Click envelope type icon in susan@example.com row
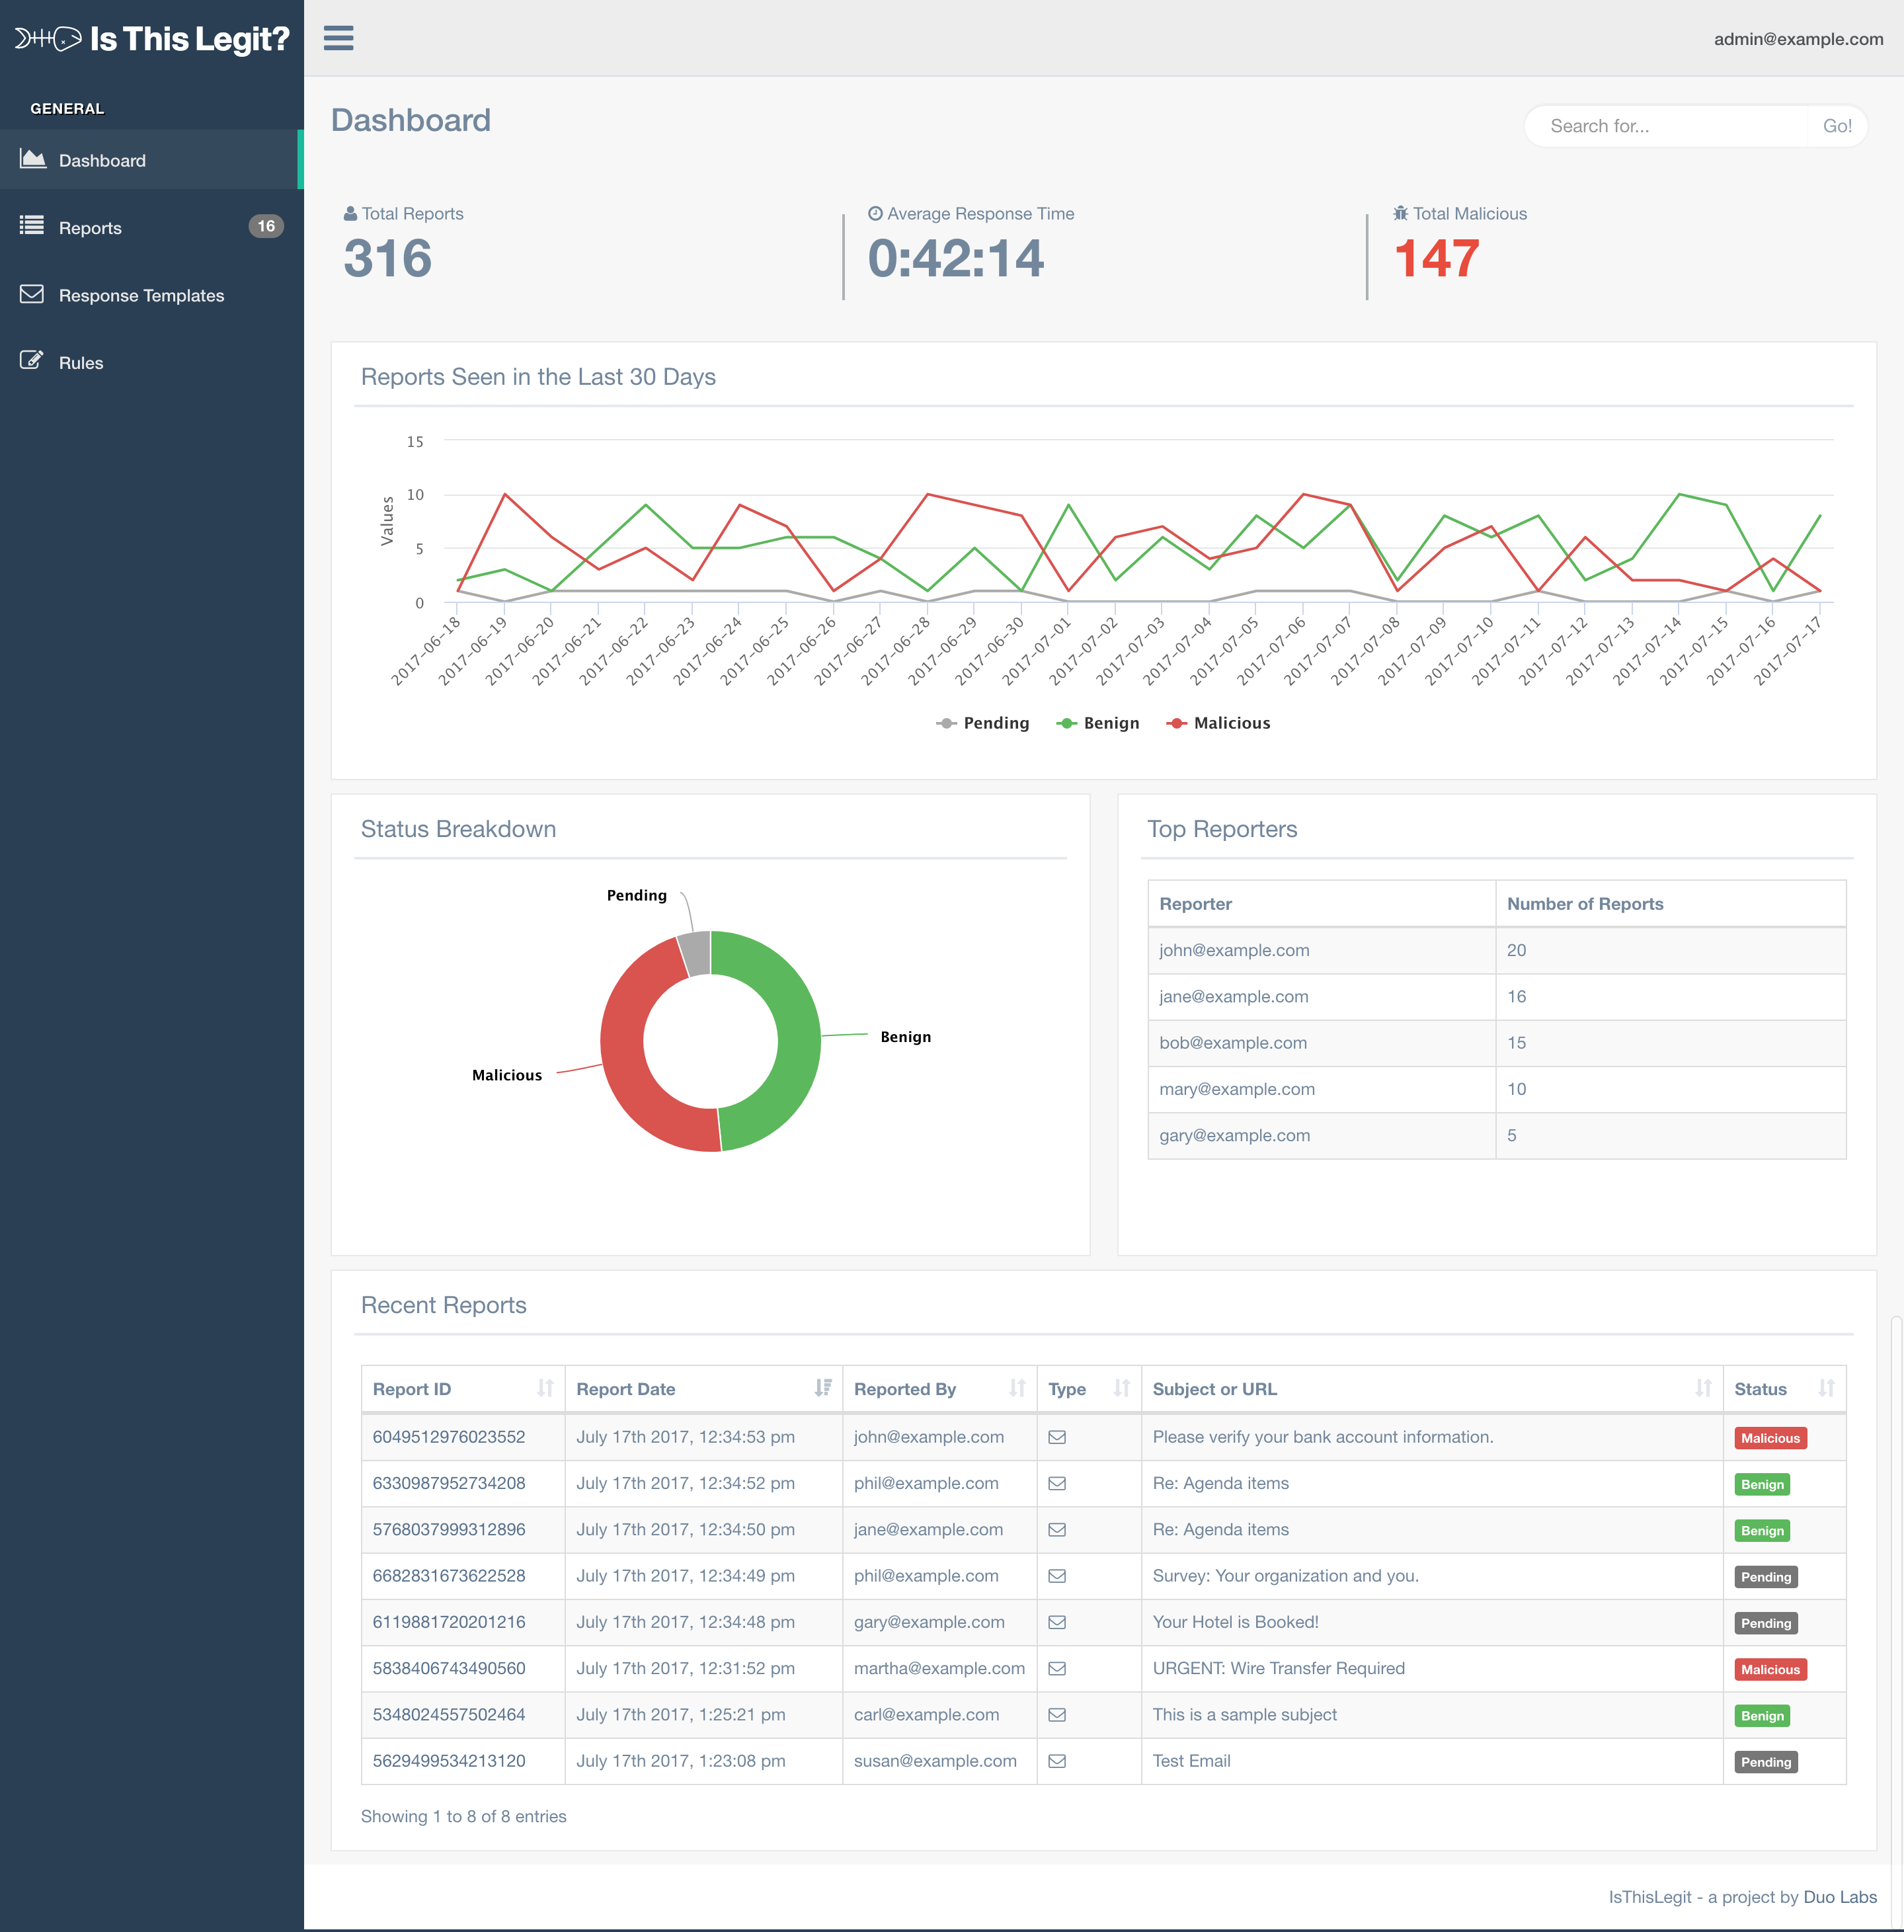 coord(1056,1761)
